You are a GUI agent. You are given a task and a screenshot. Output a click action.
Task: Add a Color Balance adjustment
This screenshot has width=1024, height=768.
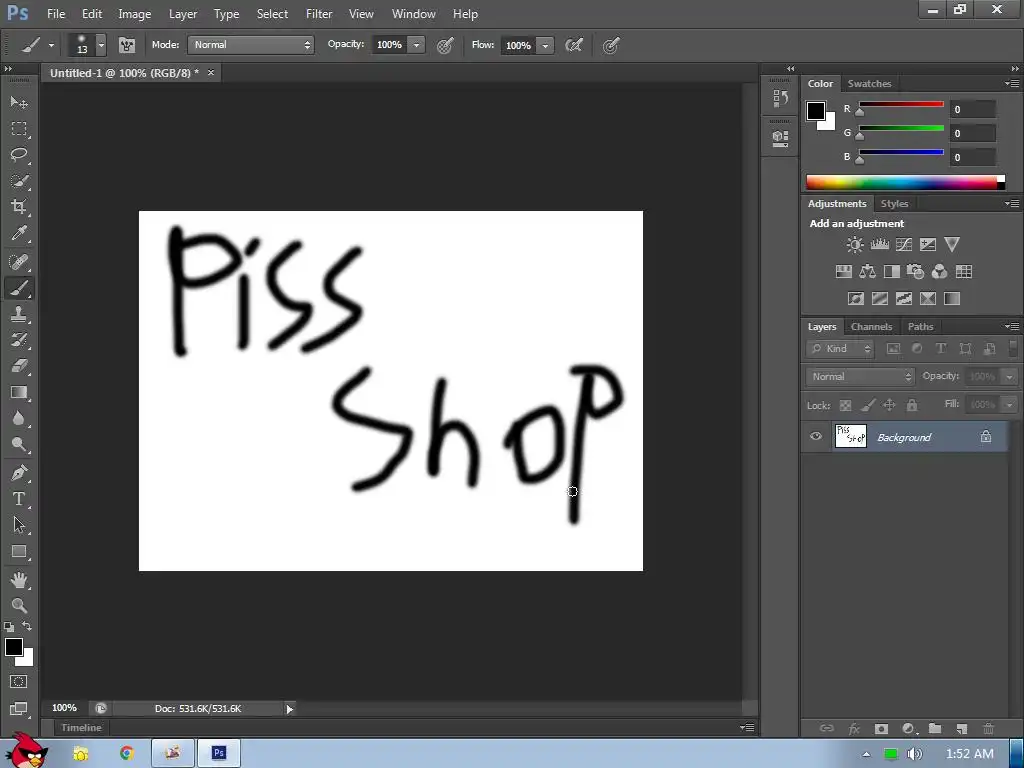click(x=867, y=272)
